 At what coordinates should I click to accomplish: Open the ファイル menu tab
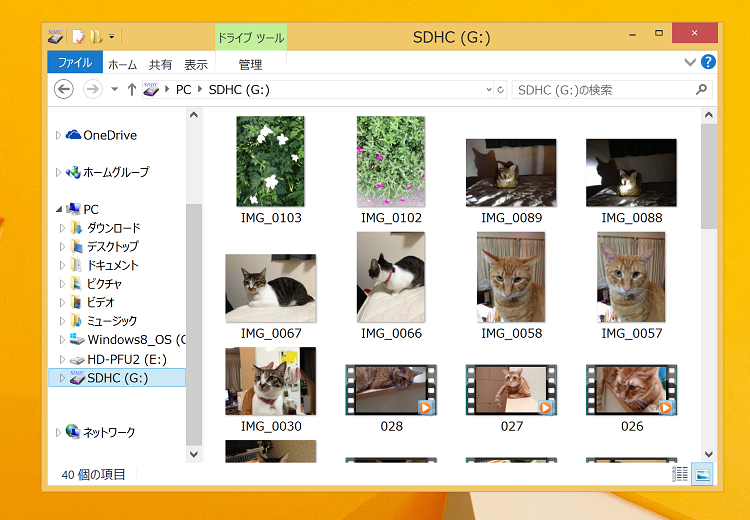[x=74, y=63]
